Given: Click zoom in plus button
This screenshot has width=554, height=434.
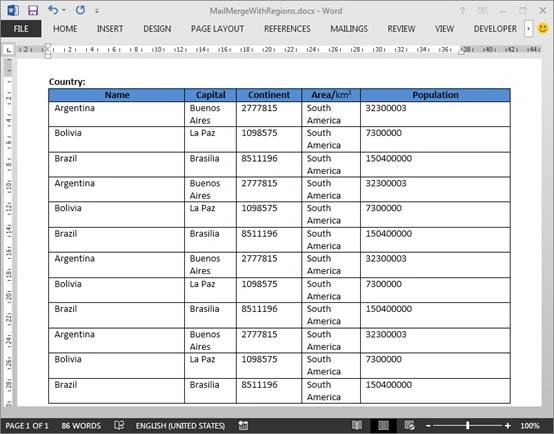Looking at the screenshot, I should [x=508, y=426].
